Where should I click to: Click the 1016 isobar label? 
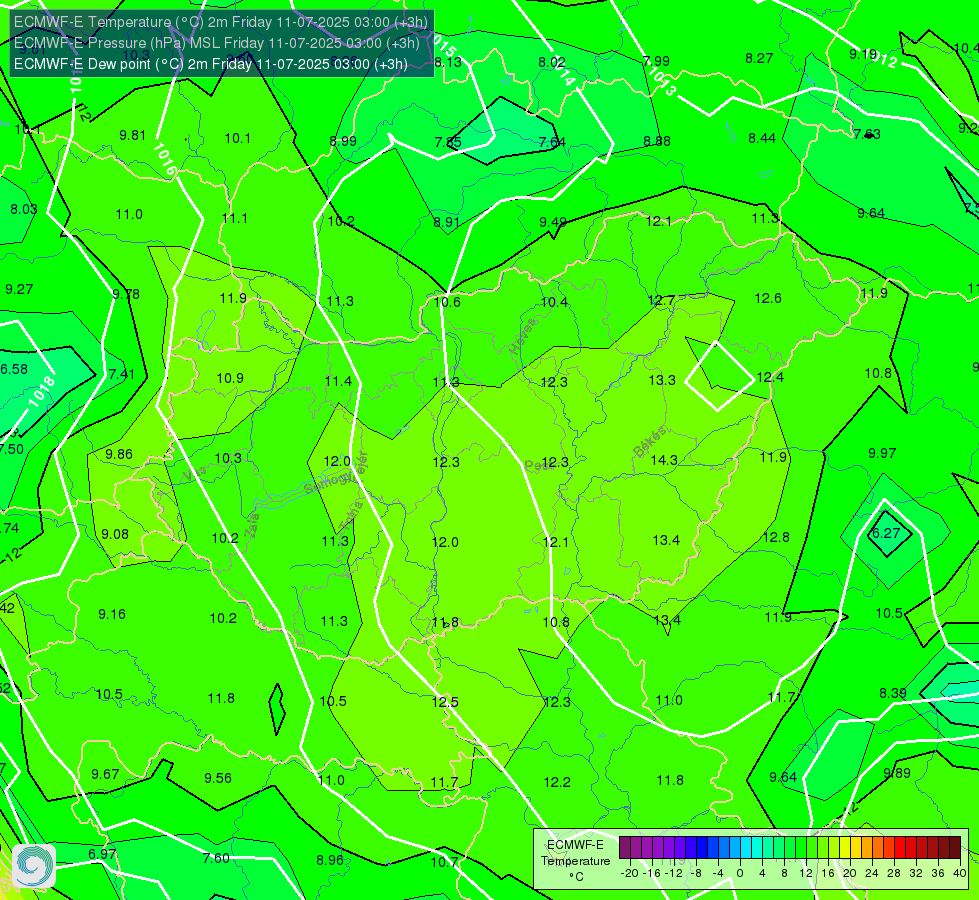164,160
